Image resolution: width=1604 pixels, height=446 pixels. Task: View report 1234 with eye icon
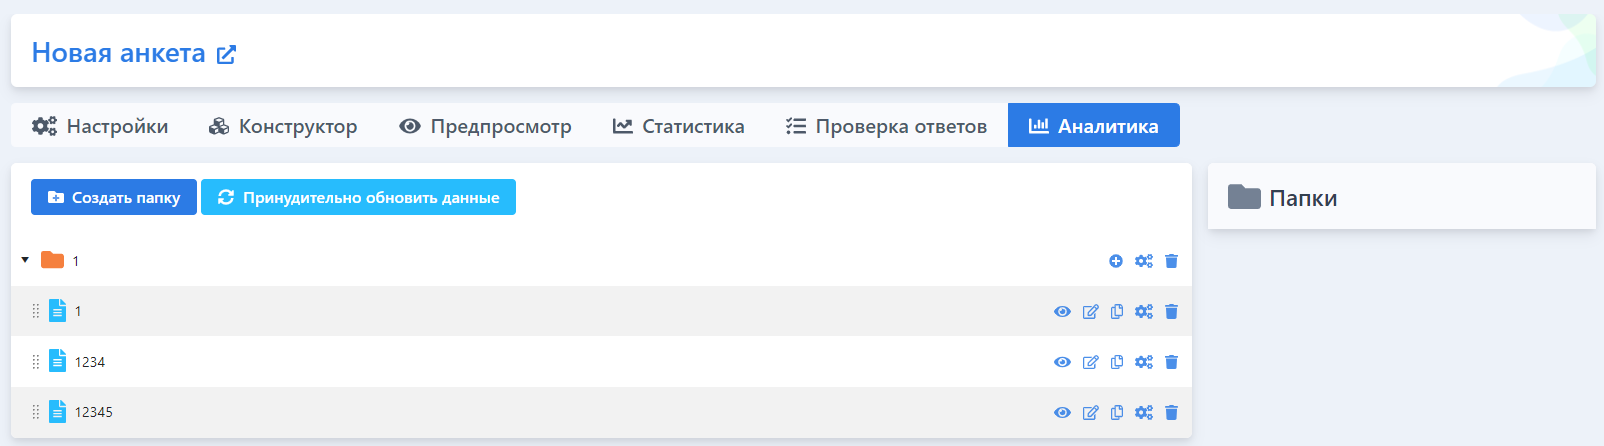[1062, 362]
